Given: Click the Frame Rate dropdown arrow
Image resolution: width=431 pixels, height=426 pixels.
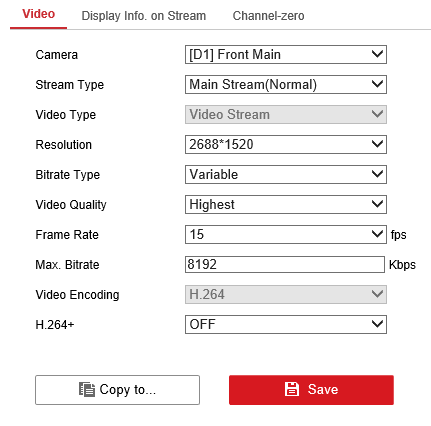Looking at the screenshot, I should coord(377,234).
